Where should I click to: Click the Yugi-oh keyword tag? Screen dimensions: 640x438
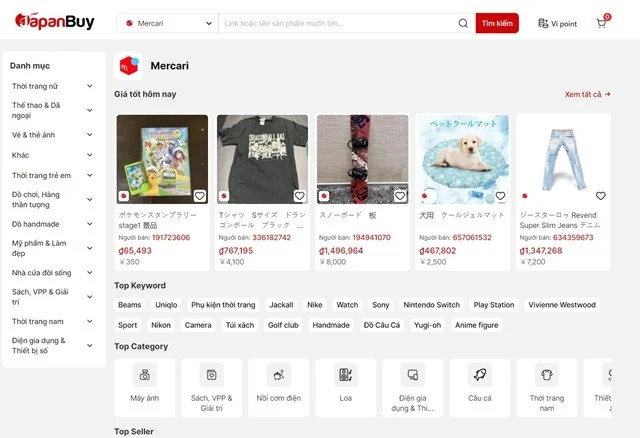point(427,325)
